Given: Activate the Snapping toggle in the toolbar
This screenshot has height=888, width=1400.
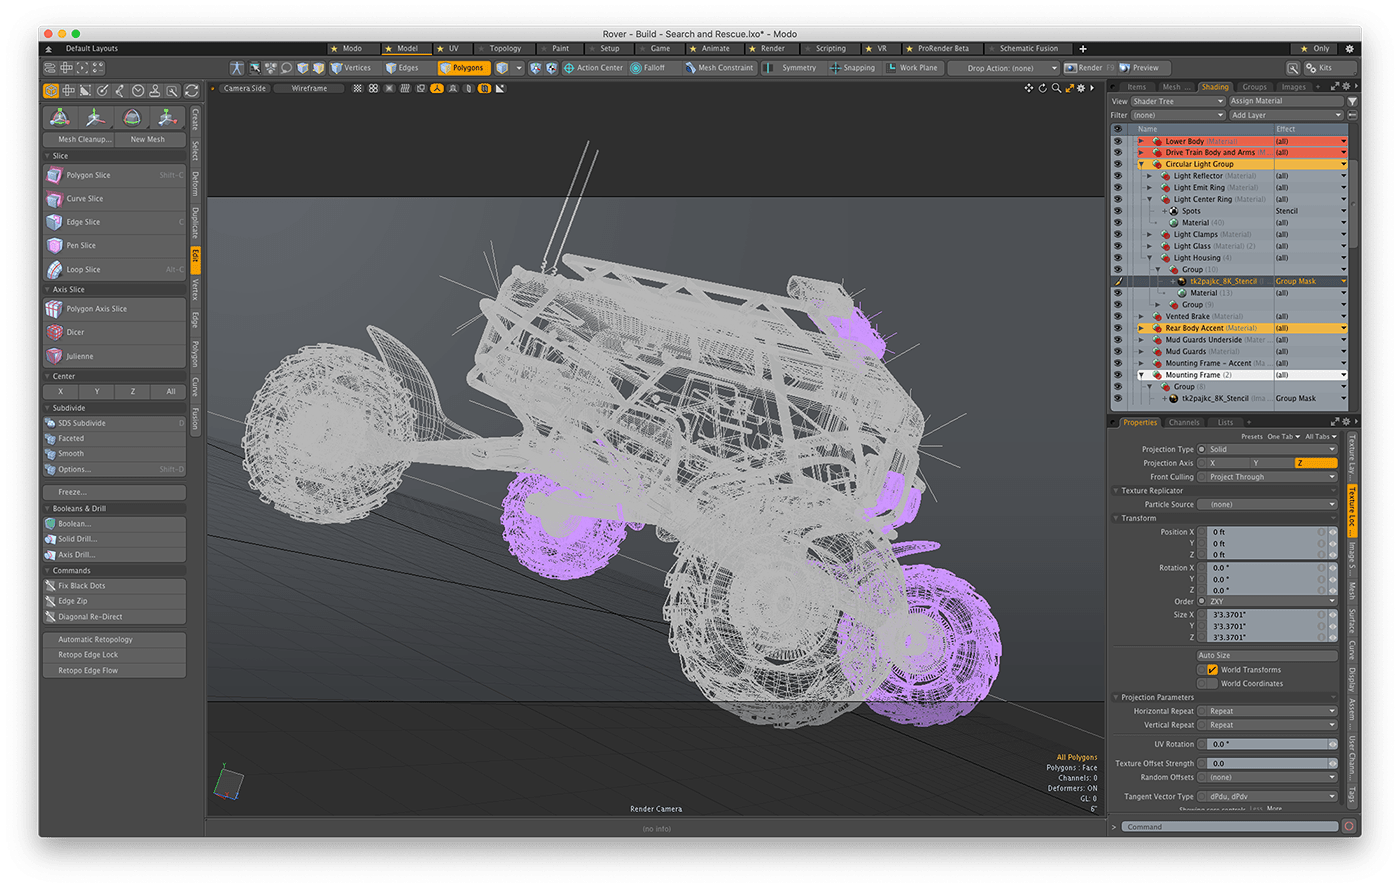Looking at the screenshot, I should [x=851, y=67].
